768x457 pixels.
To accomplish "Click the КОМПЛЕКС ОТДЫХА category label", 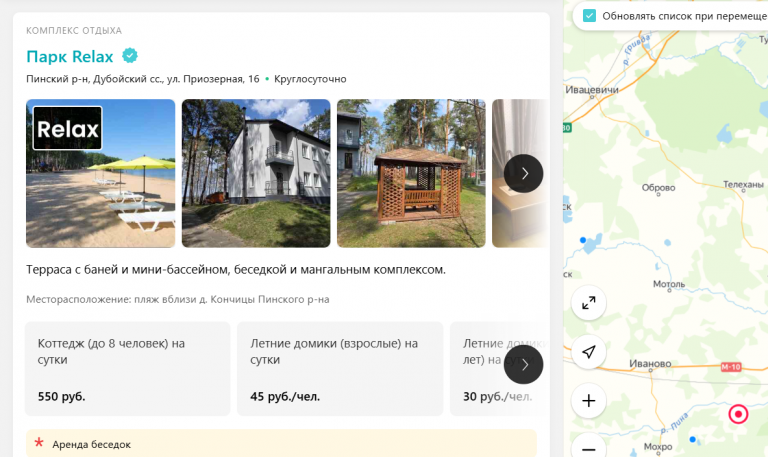I will pyautogui.click(x=74, y=30).
